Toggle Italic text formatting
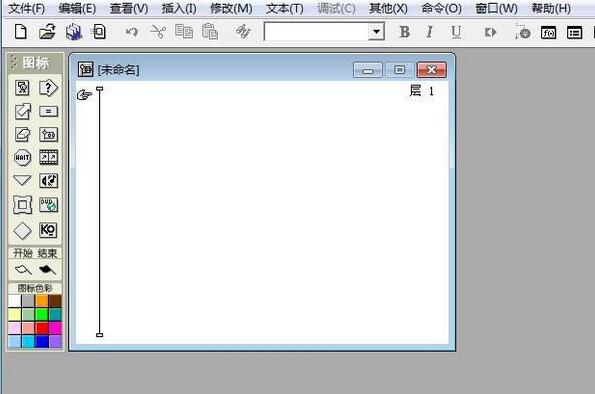This screenshot has width=595, height=394. [430, 32]
